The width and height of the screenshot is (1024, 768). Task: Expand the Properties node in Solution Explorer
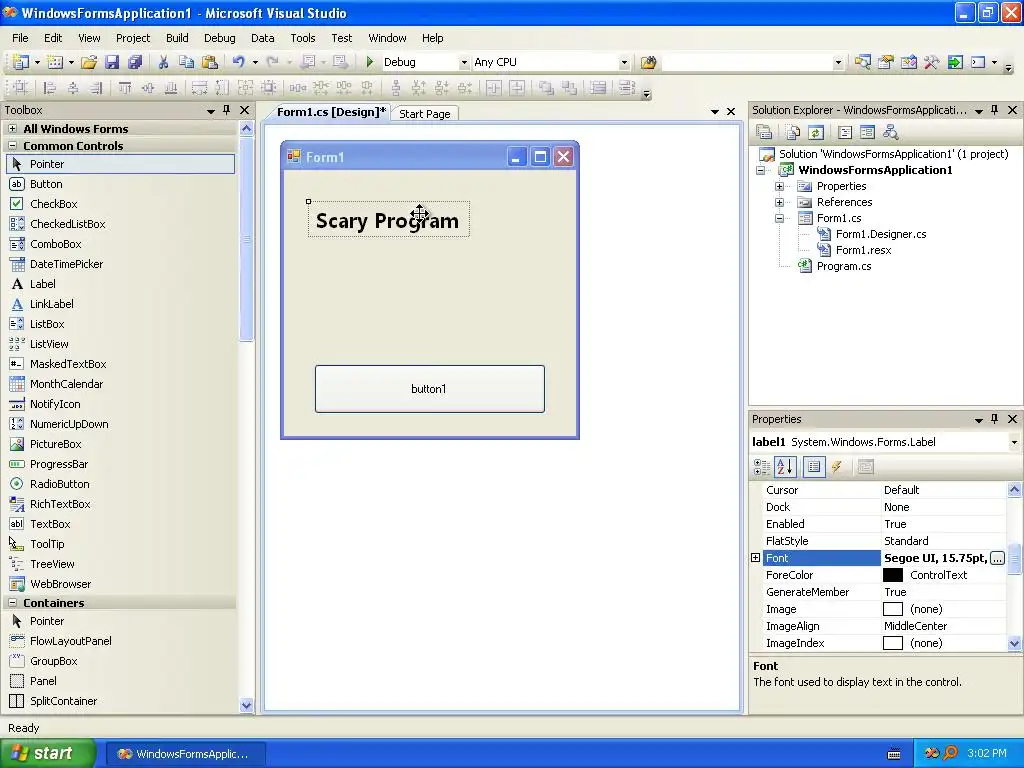(779, 186)
